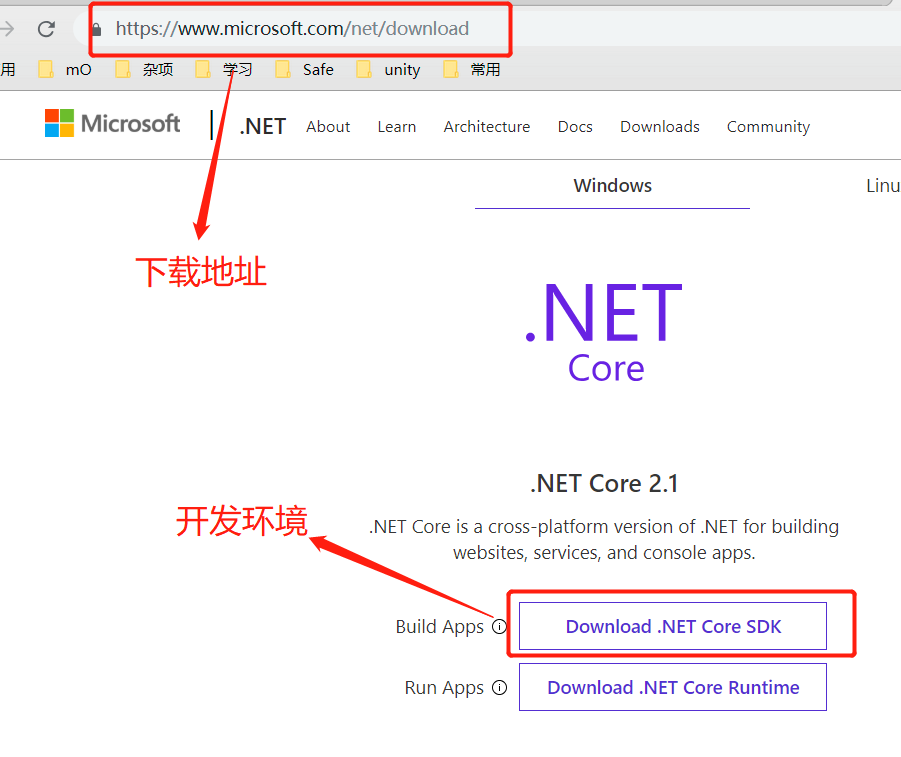The image size is (901, 757).
Task: Open the About menu item
Action: pos(328,126)
